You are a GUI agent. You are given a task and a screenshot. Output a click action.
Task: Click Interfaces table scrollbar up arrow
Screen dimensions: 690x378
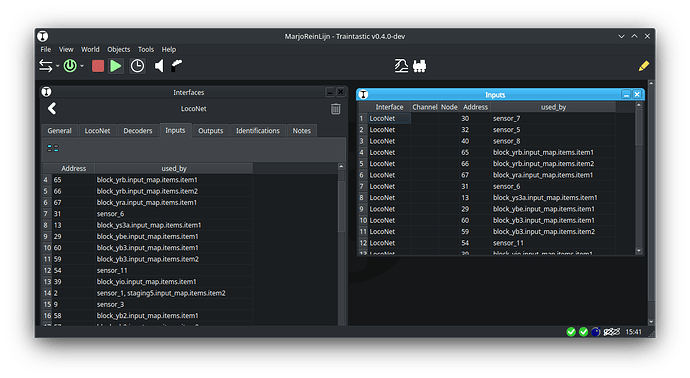[341, 167]
